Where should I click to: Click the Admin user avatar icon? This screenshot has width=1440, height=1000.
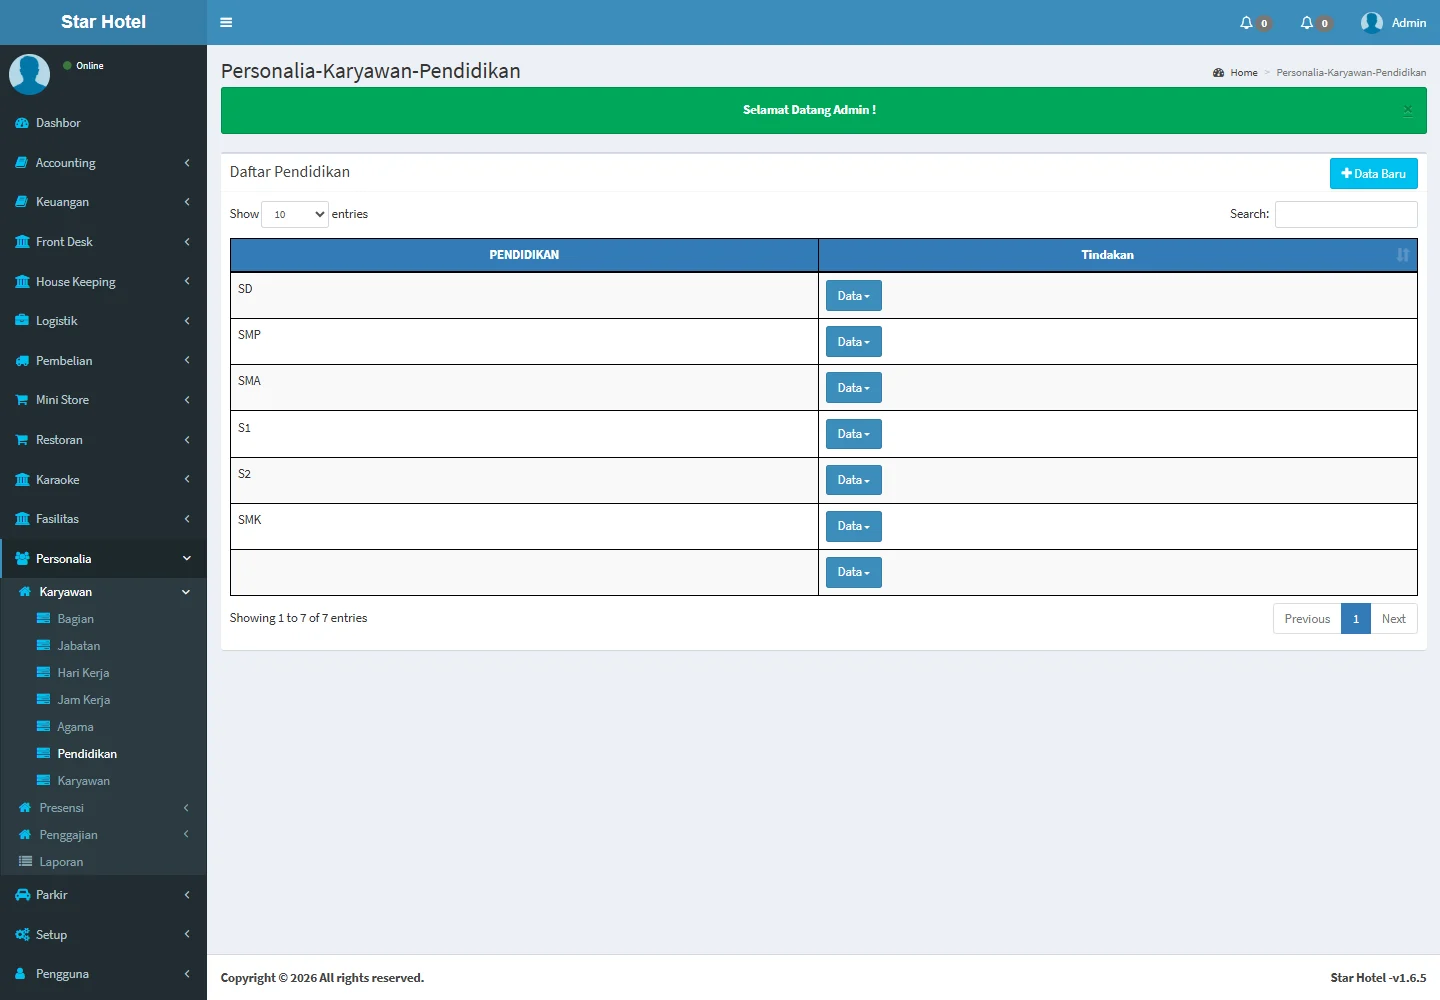(x=1372, y=22)
